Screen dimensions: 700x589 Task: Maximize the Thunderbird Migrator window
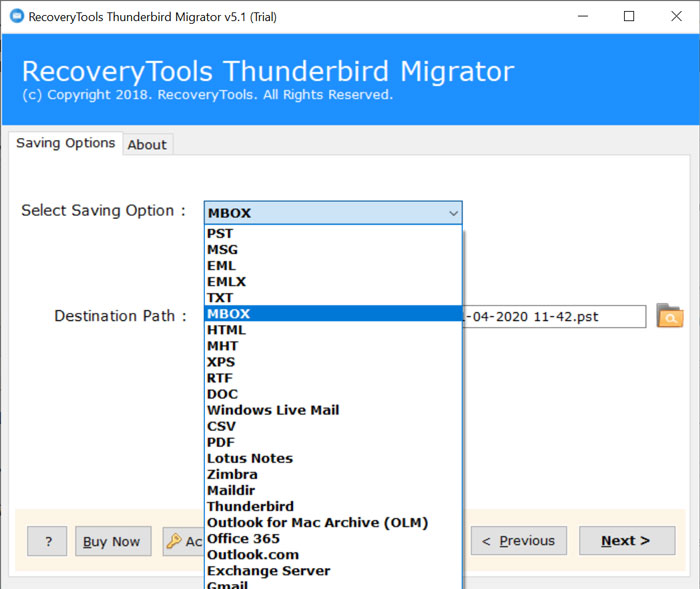pos(629,17)
